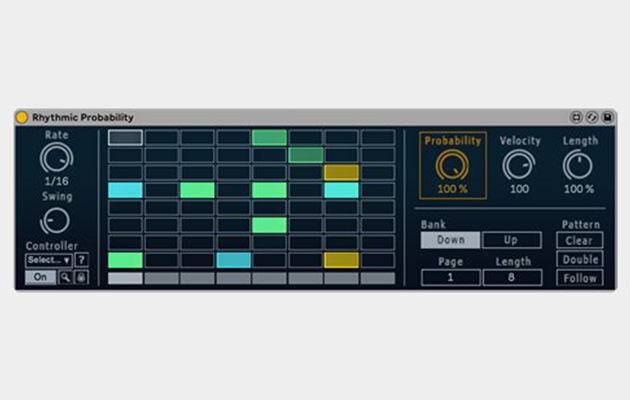
Task: Click the lock icon under Controller
Action: point(81,277)
